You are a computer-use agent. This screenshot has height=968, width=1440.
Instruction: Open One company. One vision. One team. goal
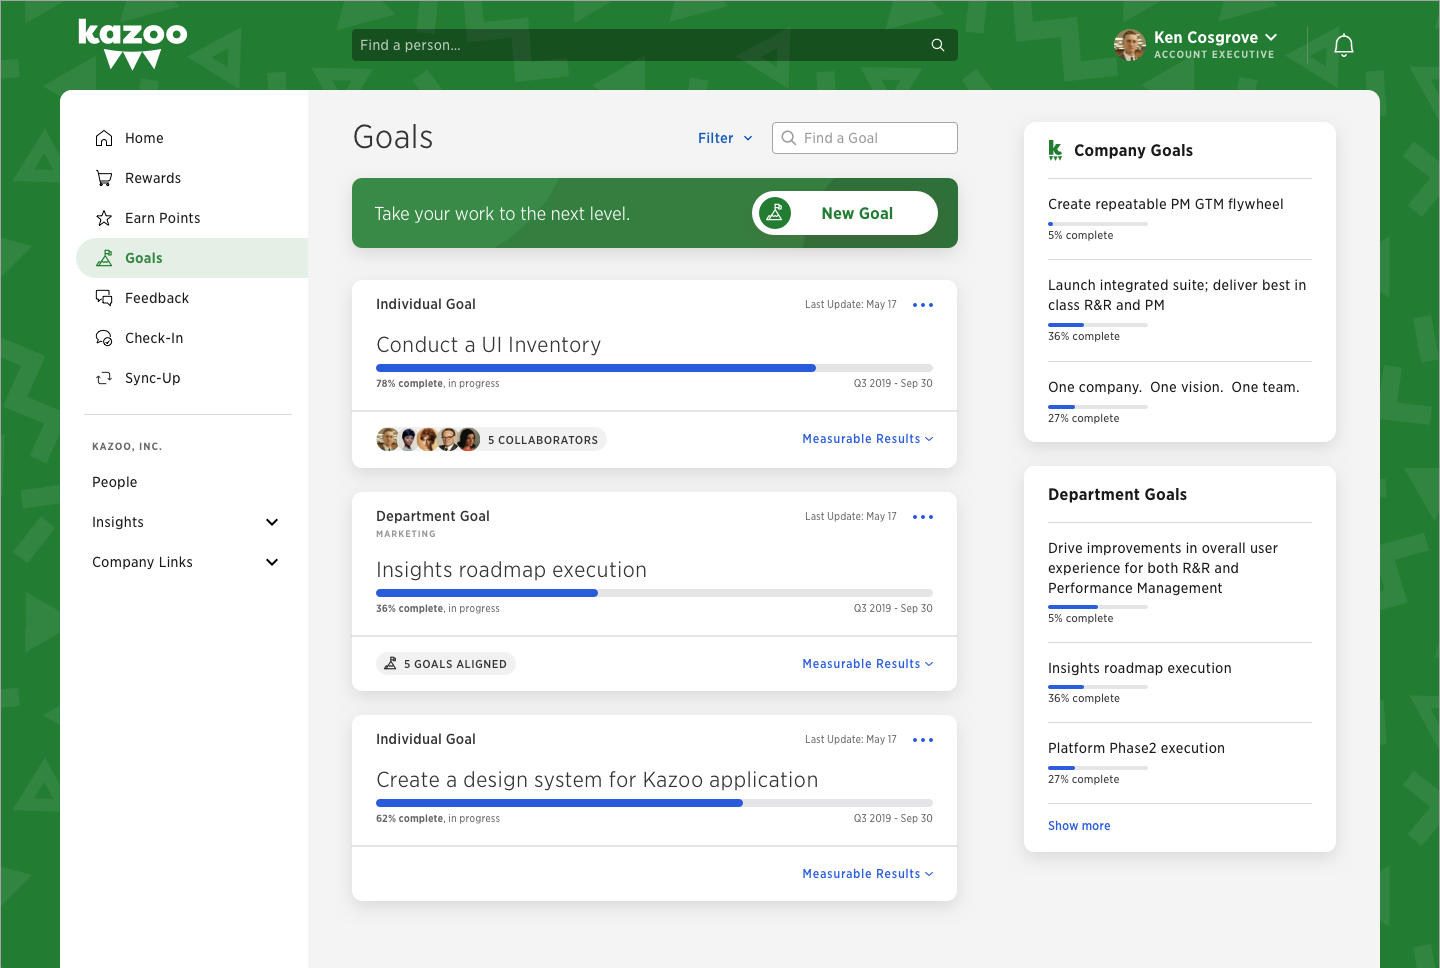1174,387
